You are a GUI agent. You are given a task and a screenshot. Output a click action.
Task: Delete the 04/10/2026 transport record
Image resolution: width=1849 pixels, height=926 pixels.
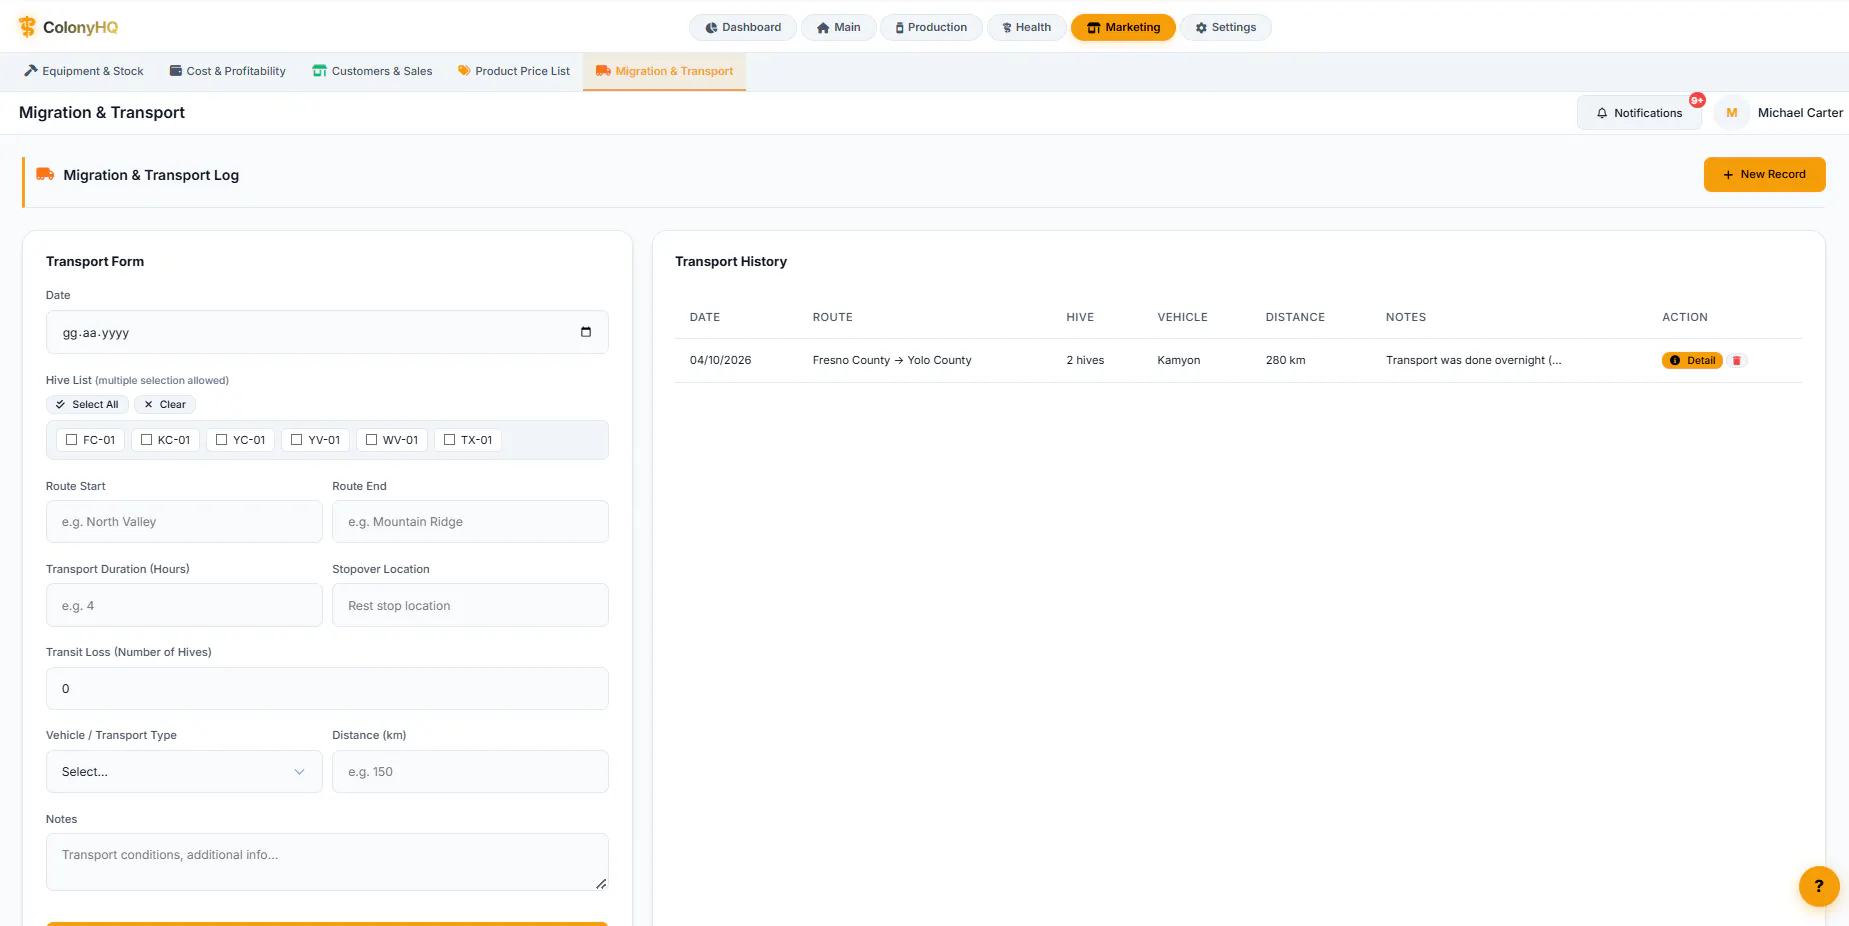[x=1737, y=361]
